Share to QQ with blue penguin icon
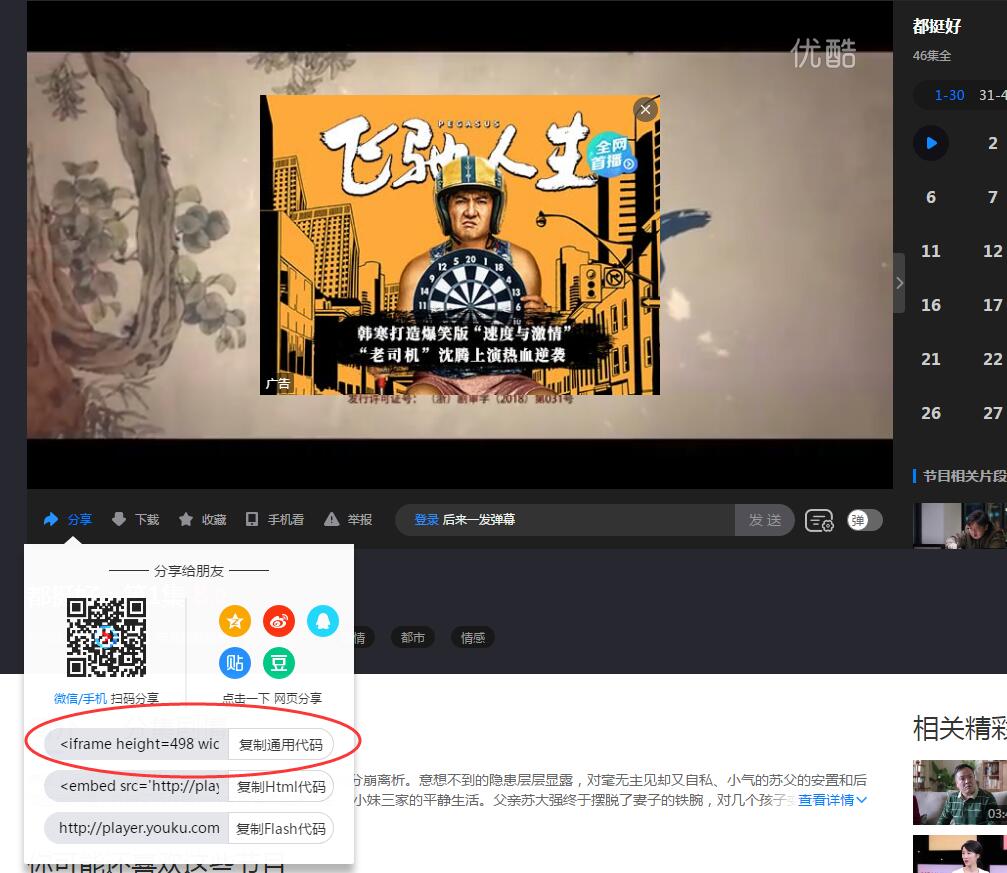This screenshot has height=873, width=1007. [323, 621]
